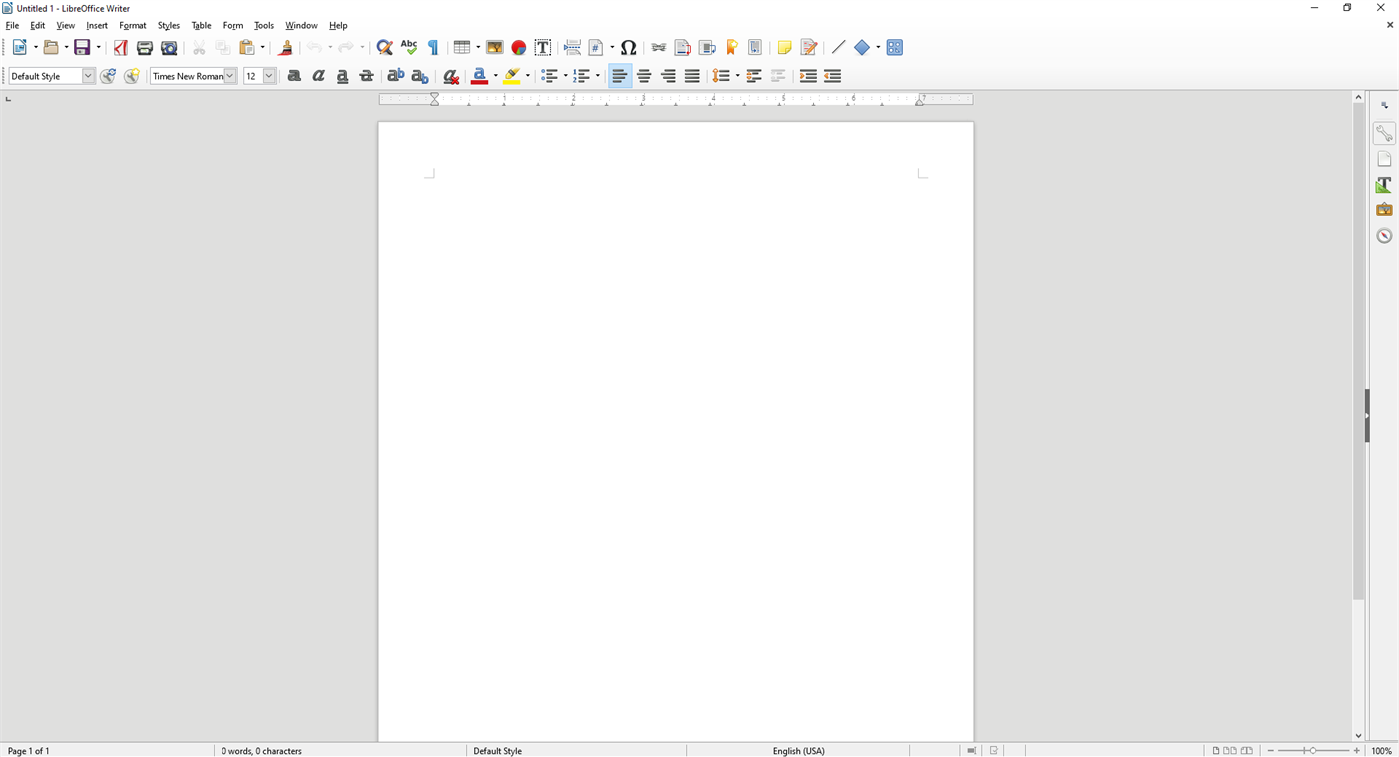
Task: Insert a cross-reference
Action: (756, 47)
